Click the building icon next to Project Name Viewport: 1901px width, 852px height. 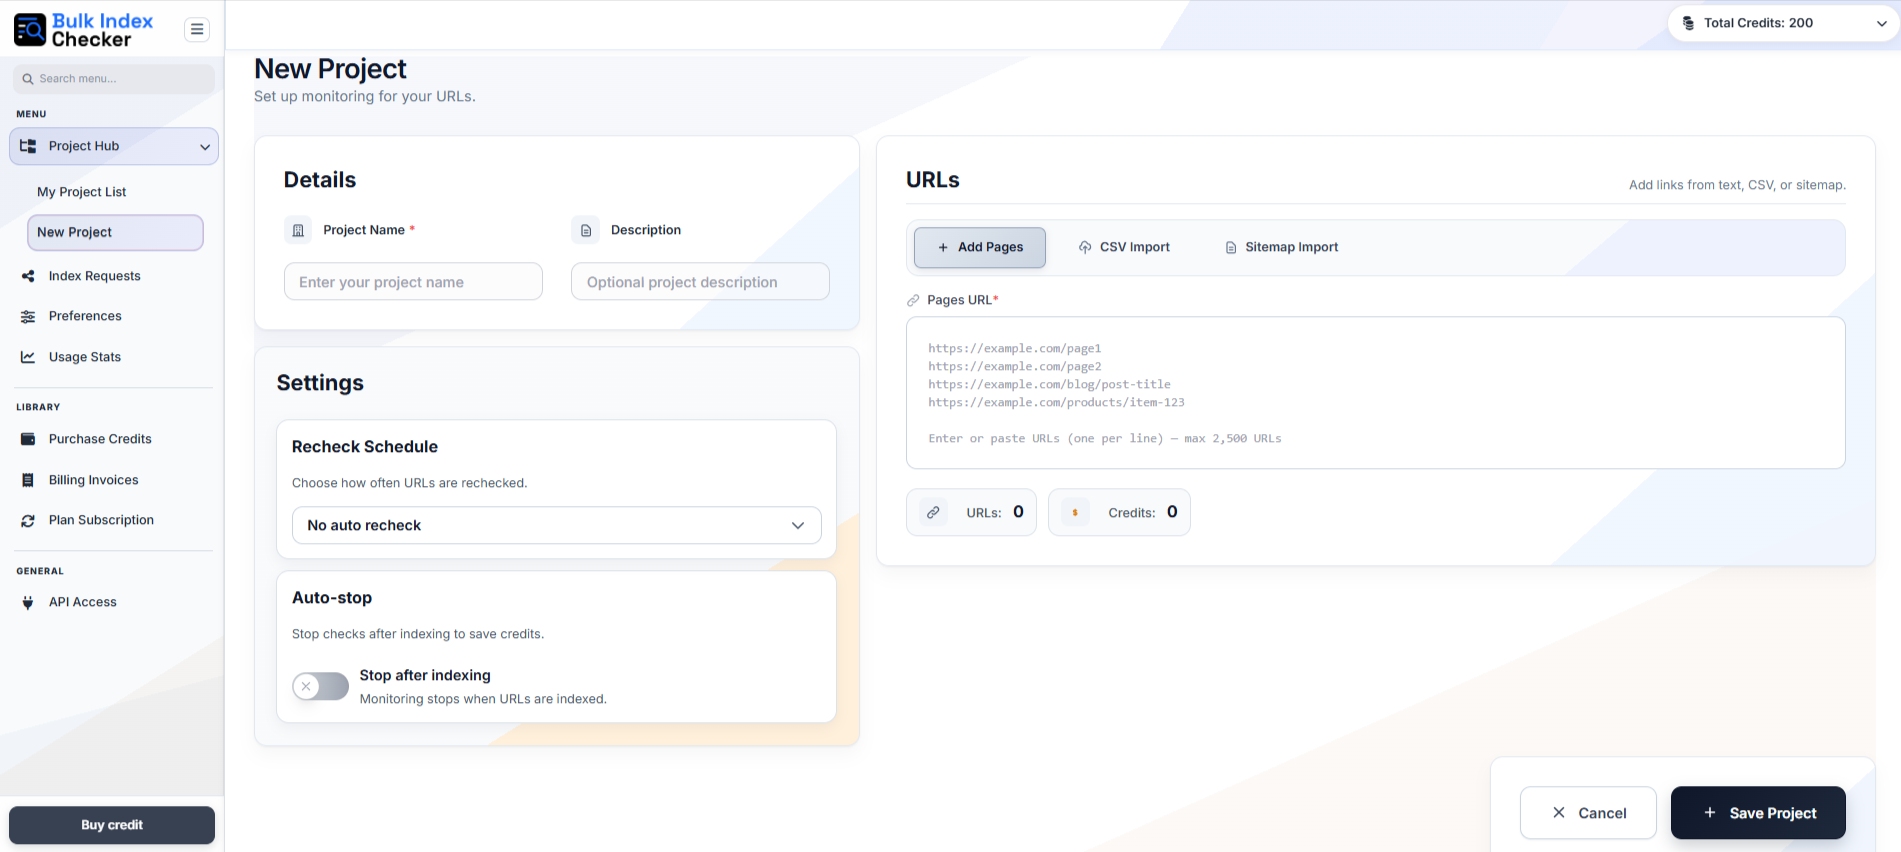[x=298, y=230]
